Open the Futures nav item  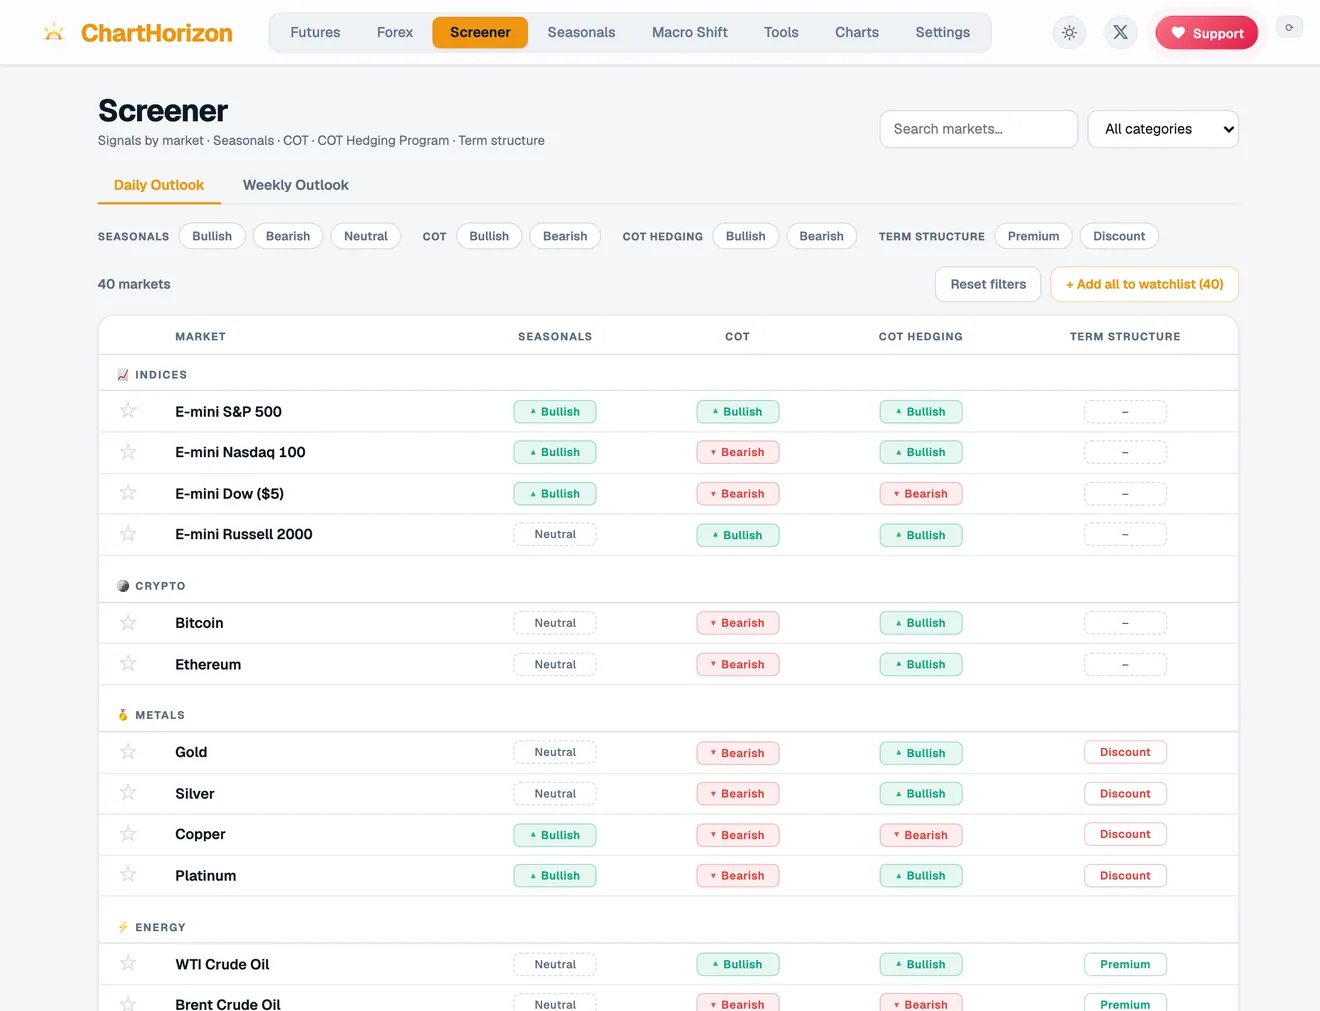click(315, 32)
